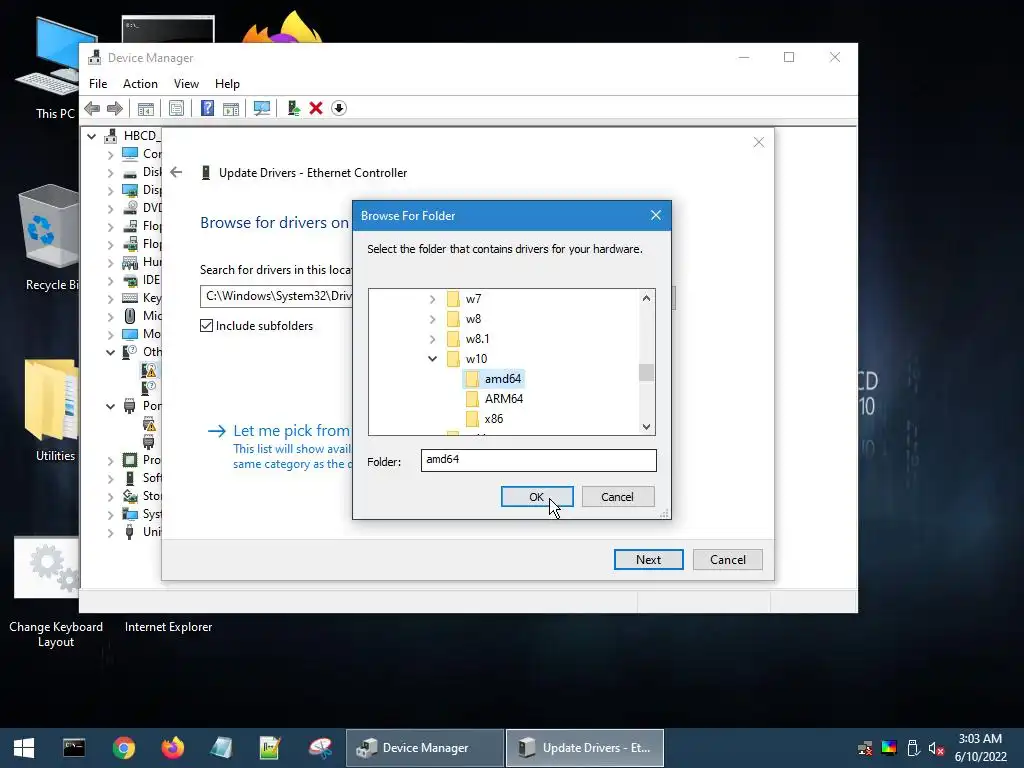
Task: Click the colorful display tray icon
Action: tap(889, 748)
